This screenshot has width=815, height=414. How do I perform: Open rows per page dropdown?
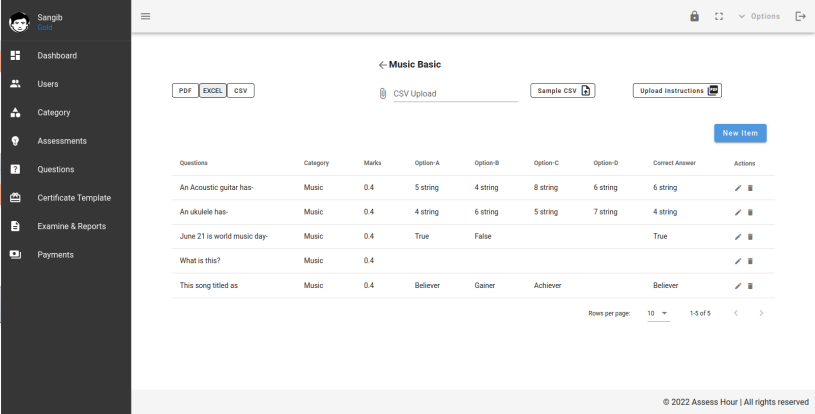657,313
